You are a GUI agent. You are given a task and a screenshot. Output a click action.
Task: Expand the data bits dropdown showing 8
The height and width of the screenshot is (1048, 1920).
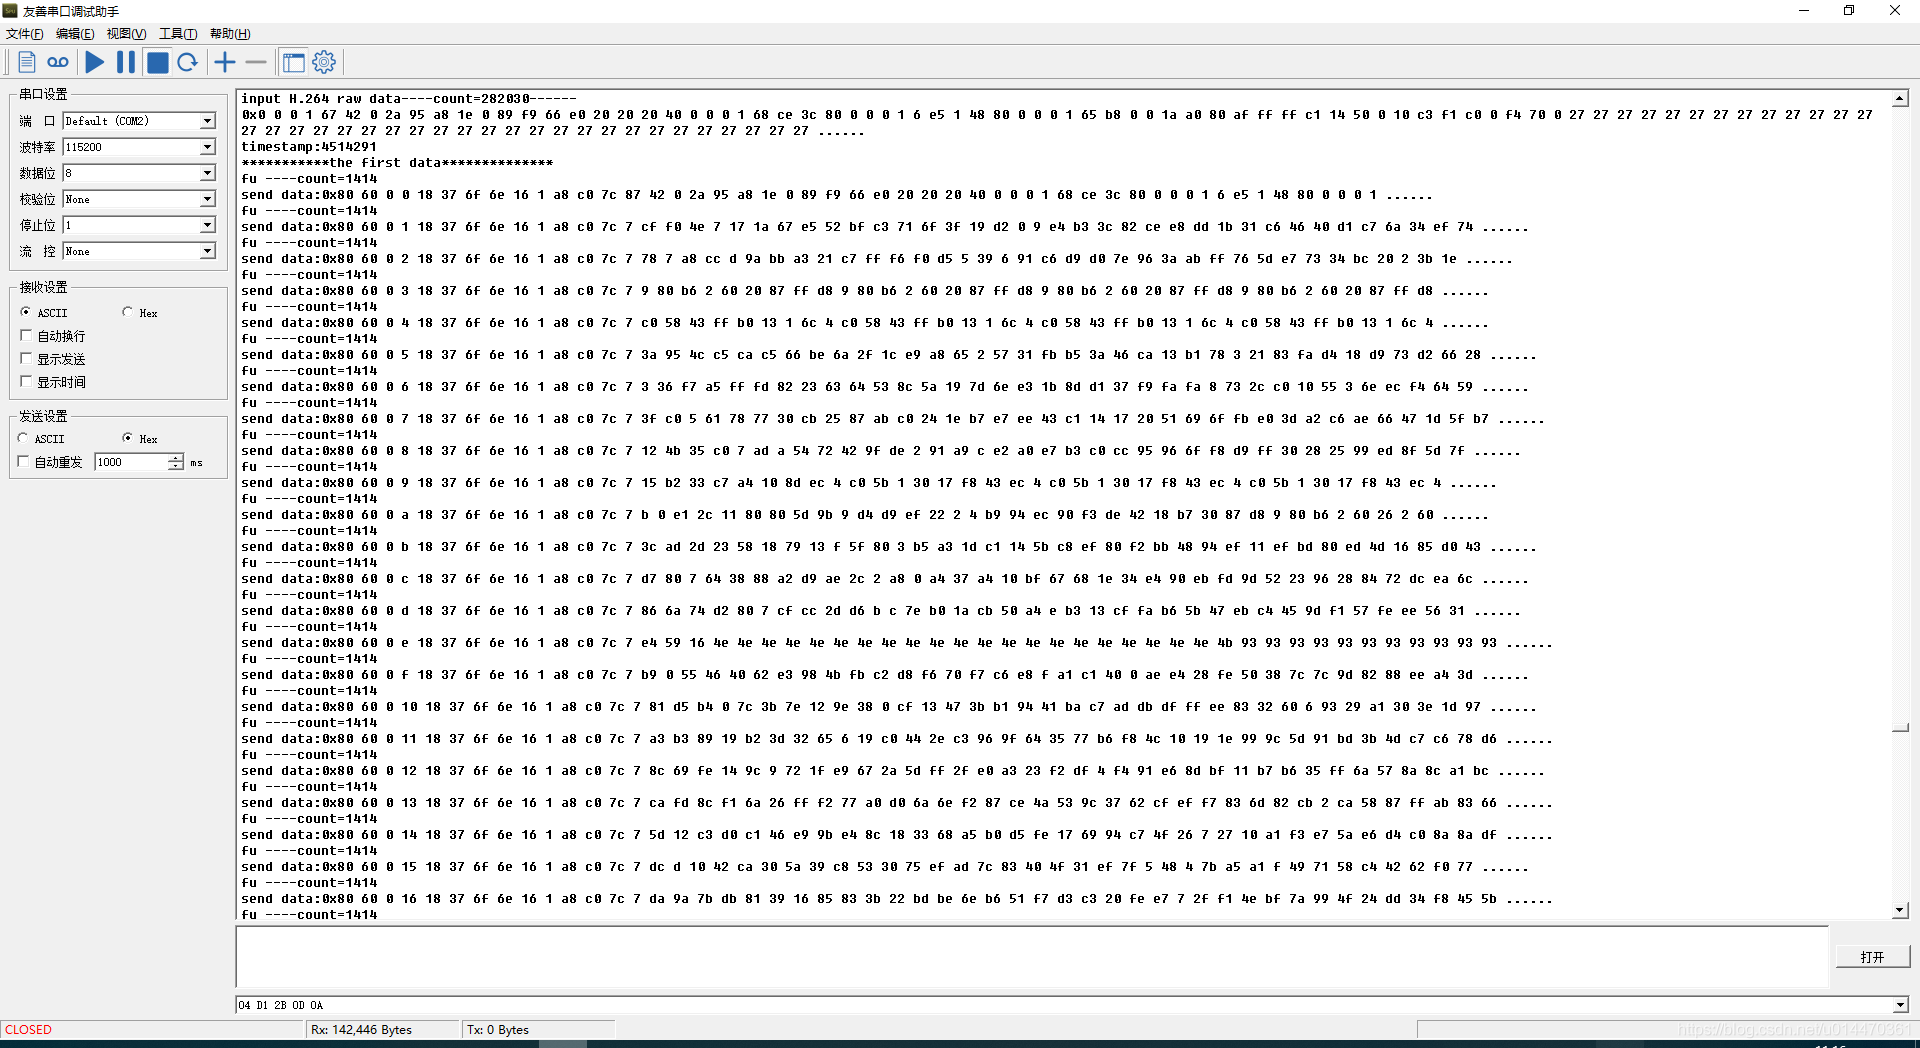tap(207, 173)
